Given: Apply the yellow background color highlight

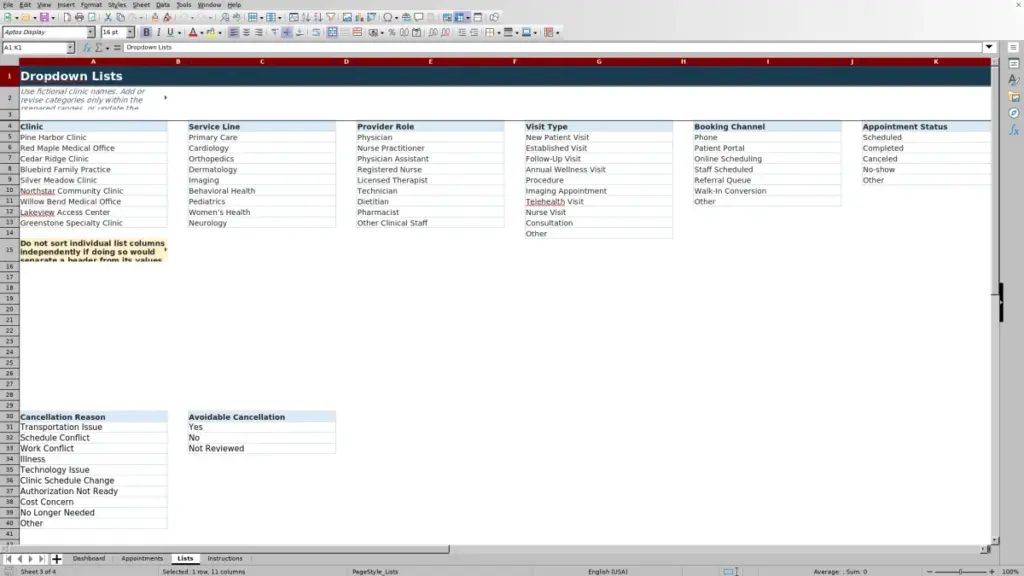Looking at the screenshot, I should point(211,33).
